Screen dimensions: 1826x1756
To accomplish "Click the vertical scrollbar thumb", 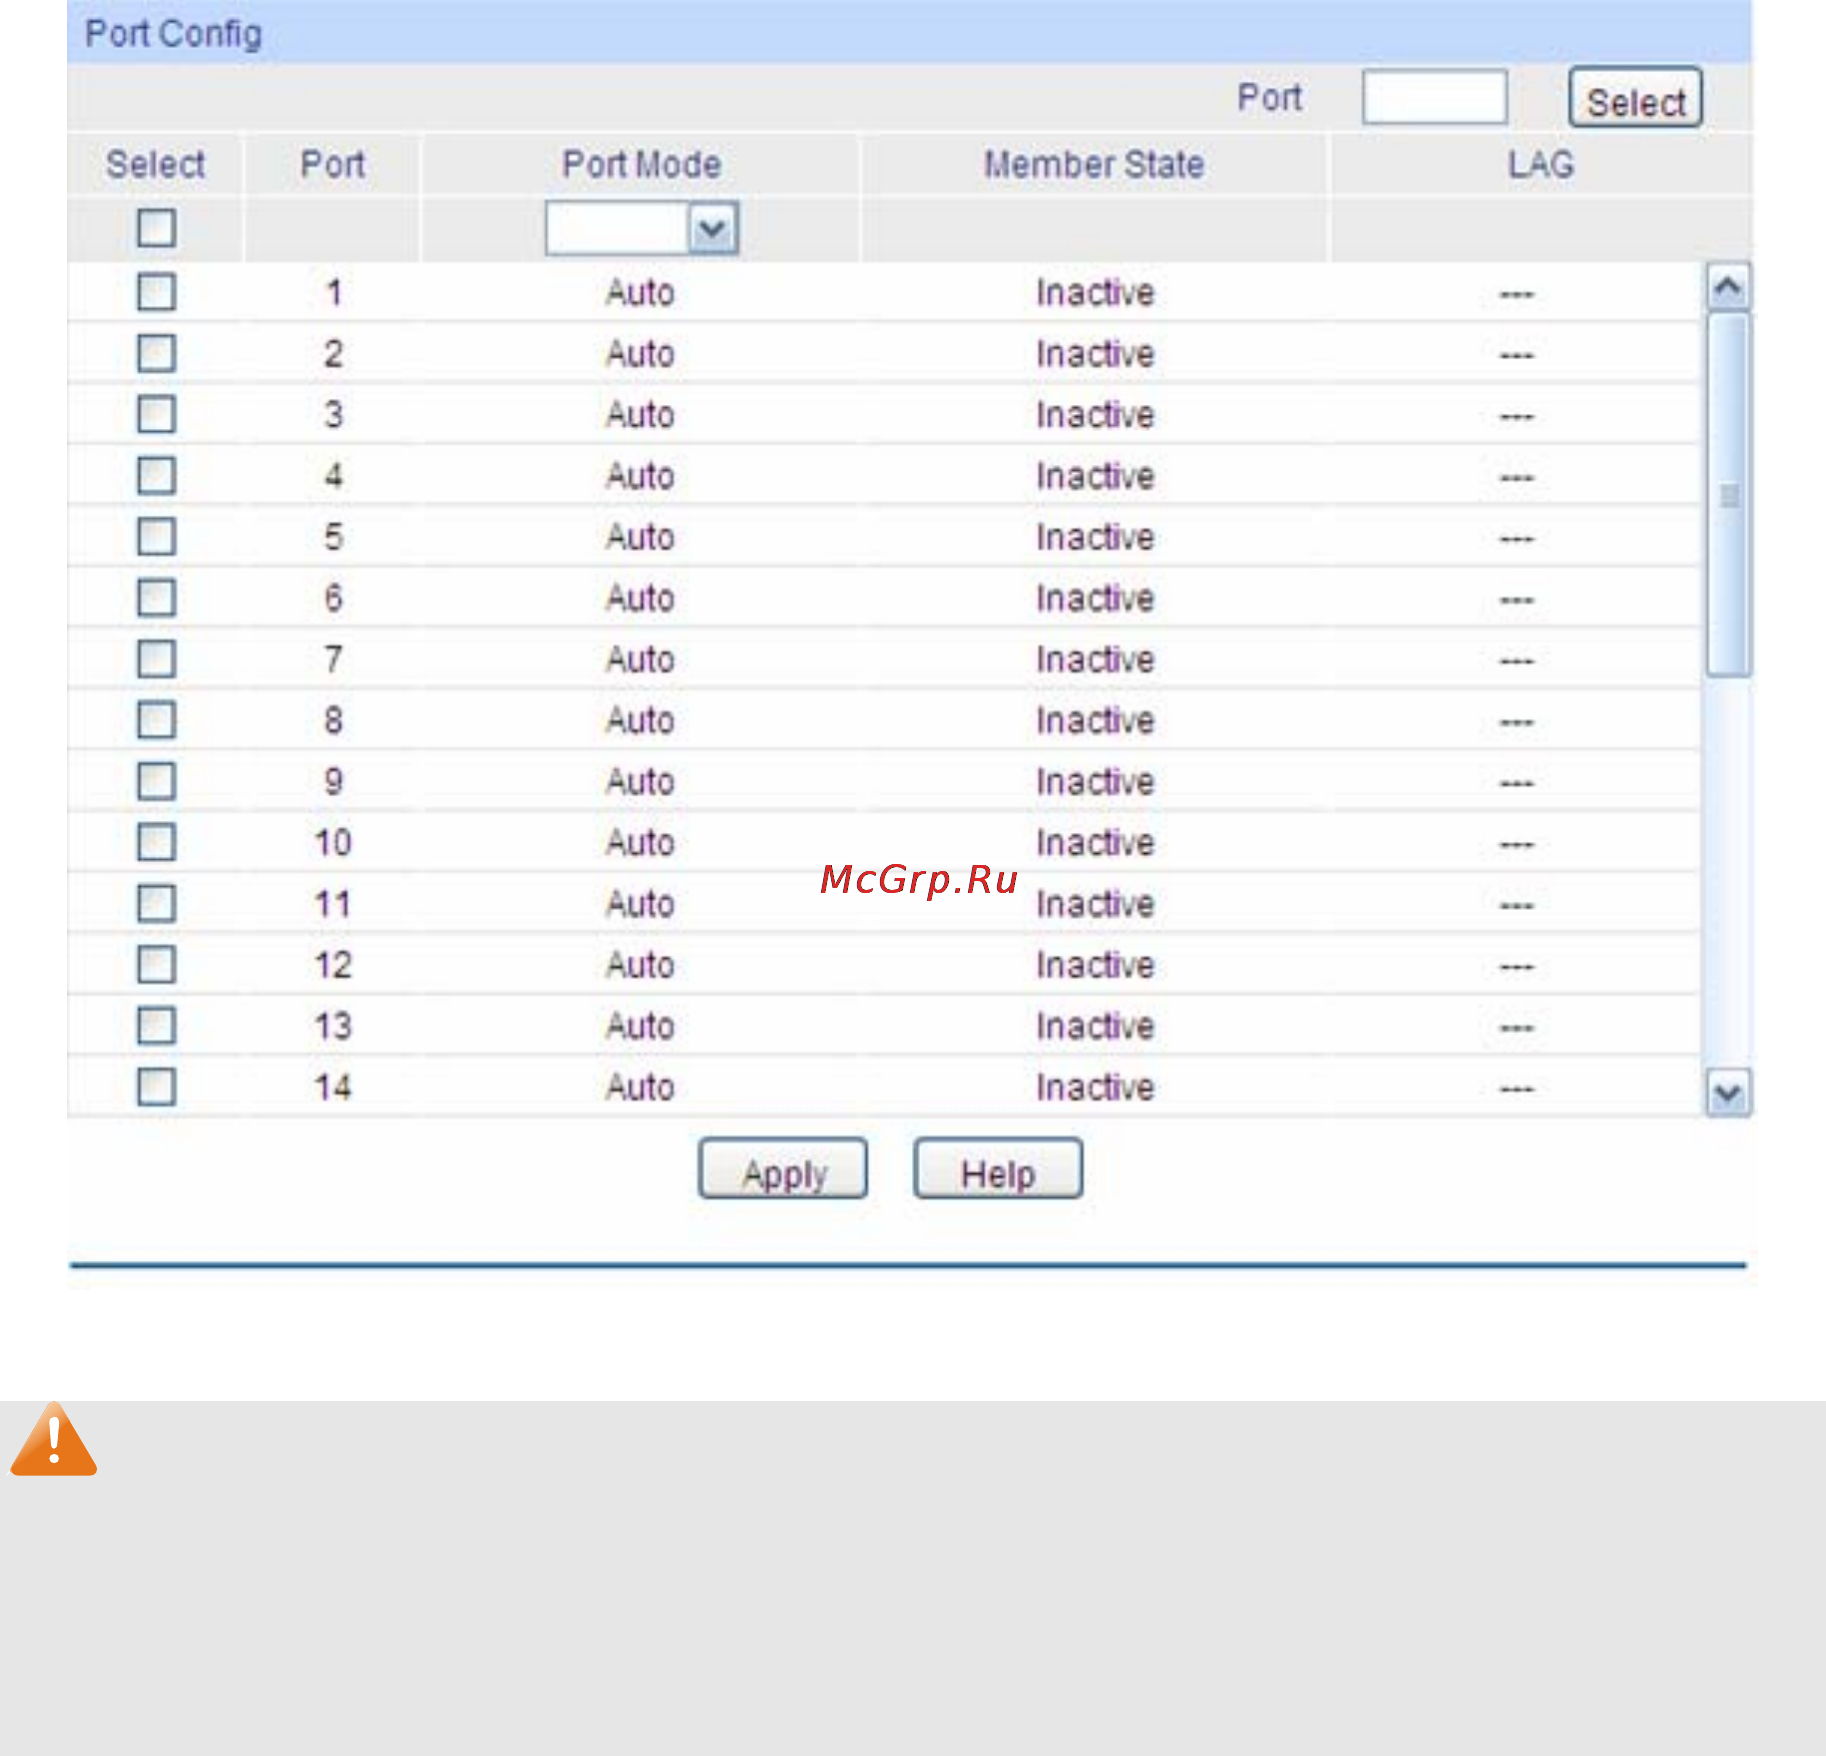I will 1727,495.
